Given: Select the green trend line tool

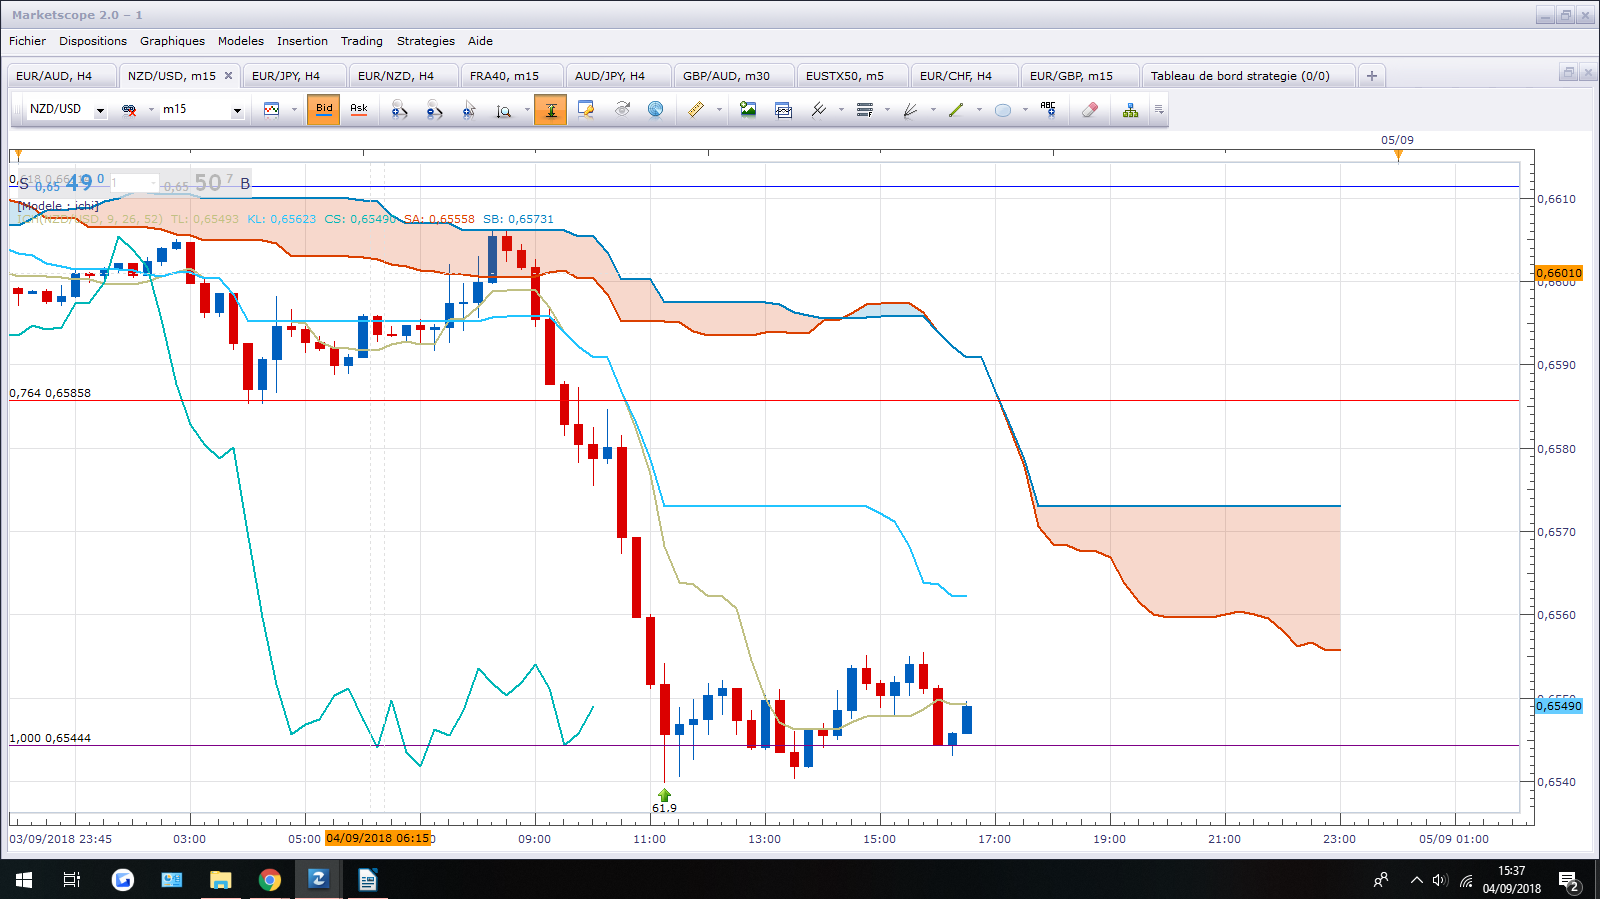Looking at the screenshot, I should click(x=957, y=110).
